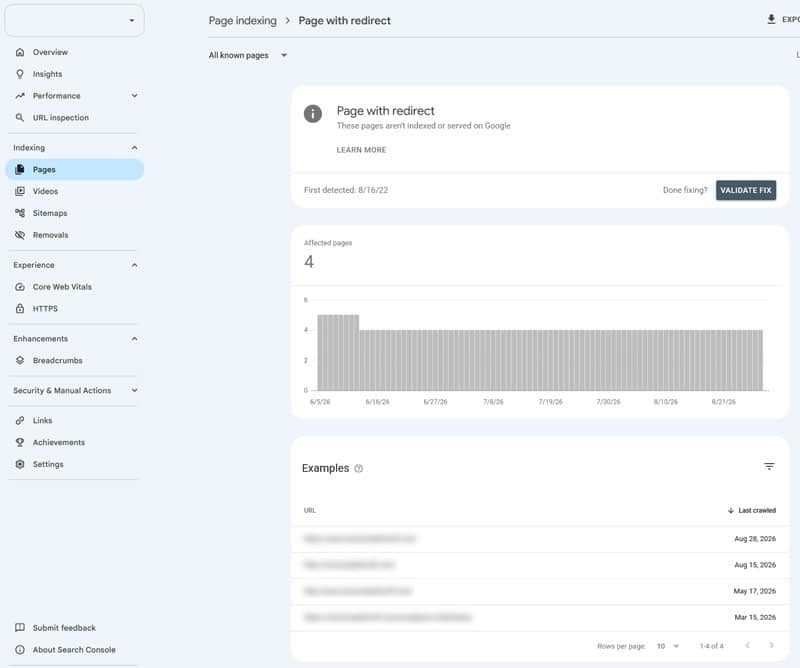Image resolution: width=800 pixels, height=668 pixels.
Task: Open Insights in the sidebar
Action: click(74, 74)
